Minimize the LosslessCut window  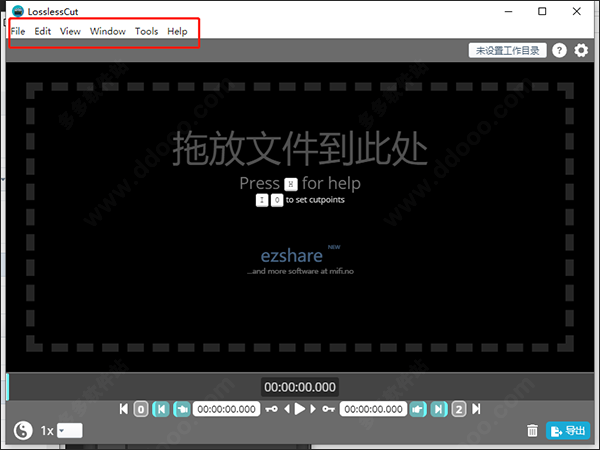coord(508,11)
